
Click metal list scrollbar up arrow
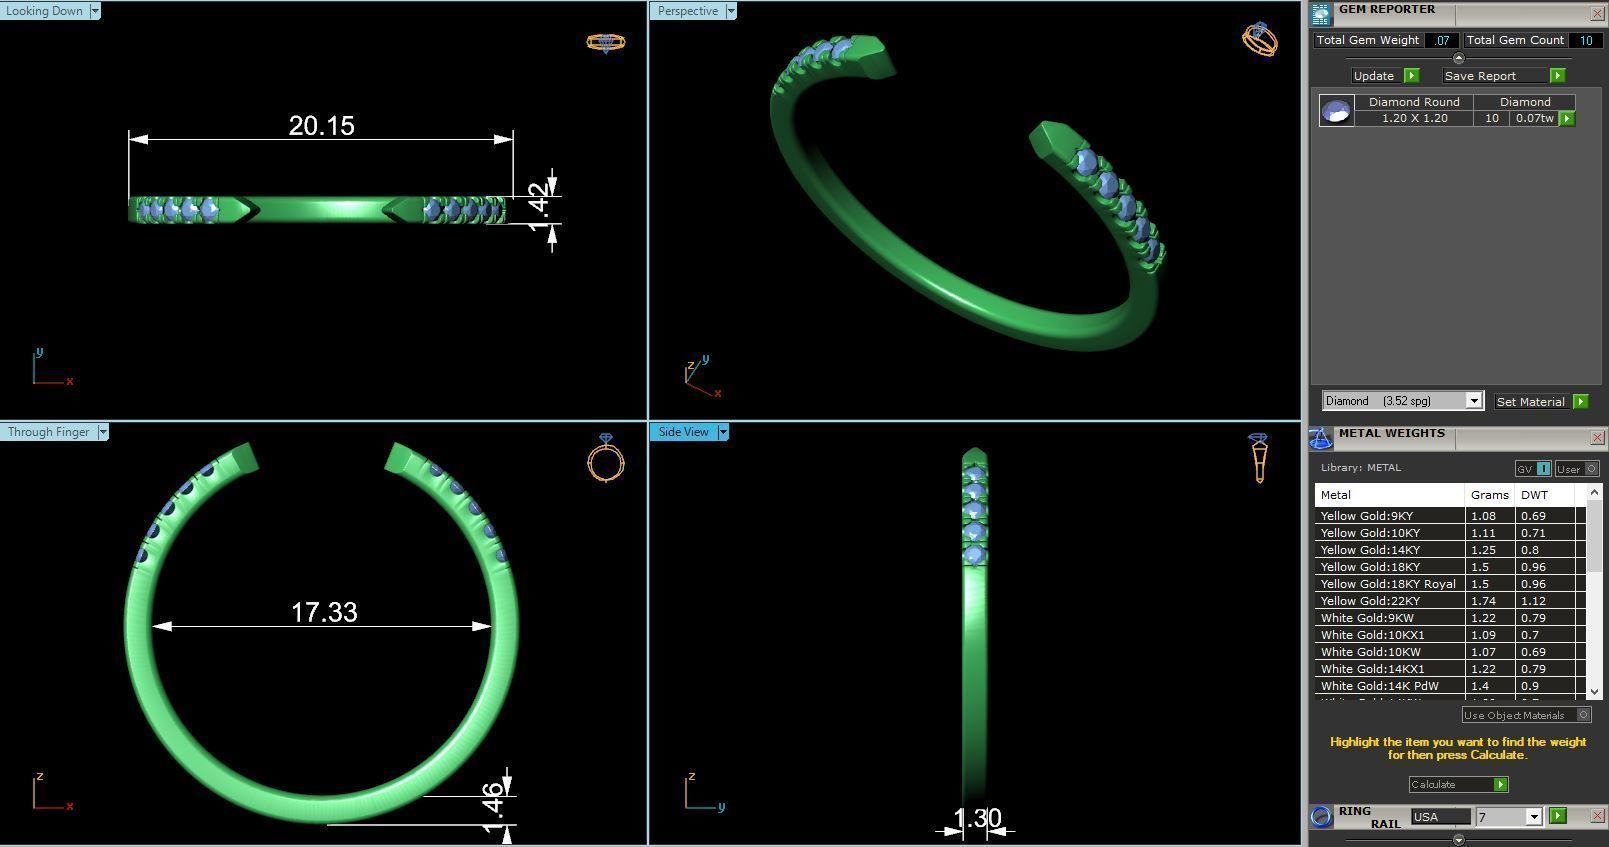1594,492
